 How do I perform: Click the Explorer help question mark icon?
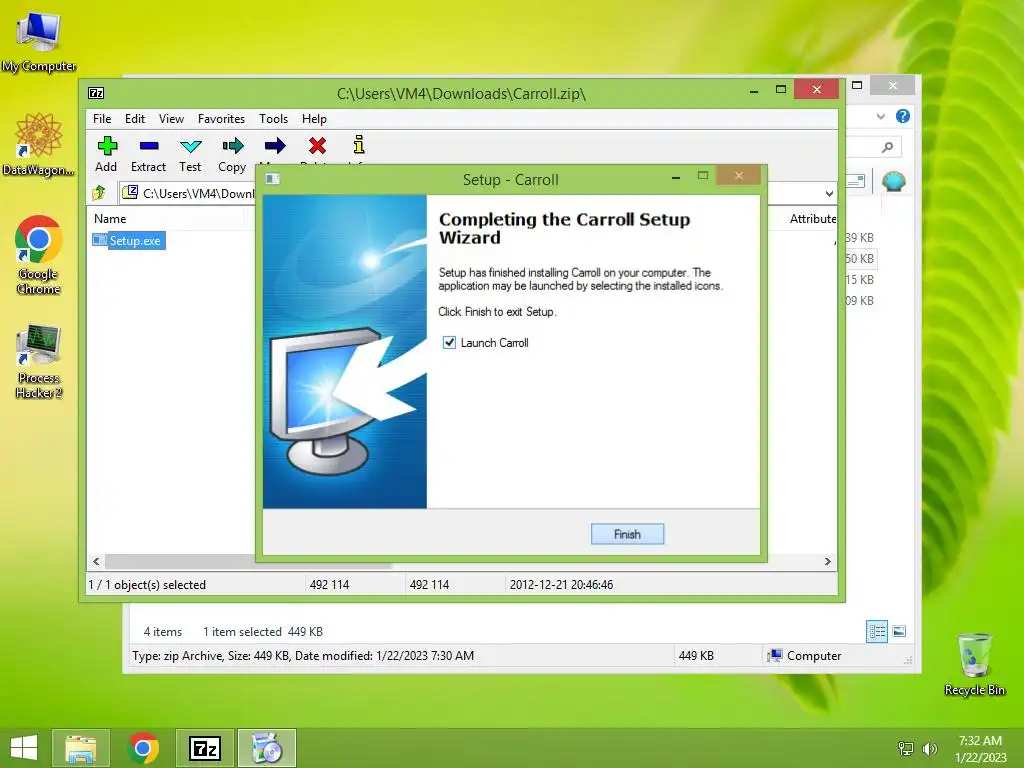click(x=903, y=116)
